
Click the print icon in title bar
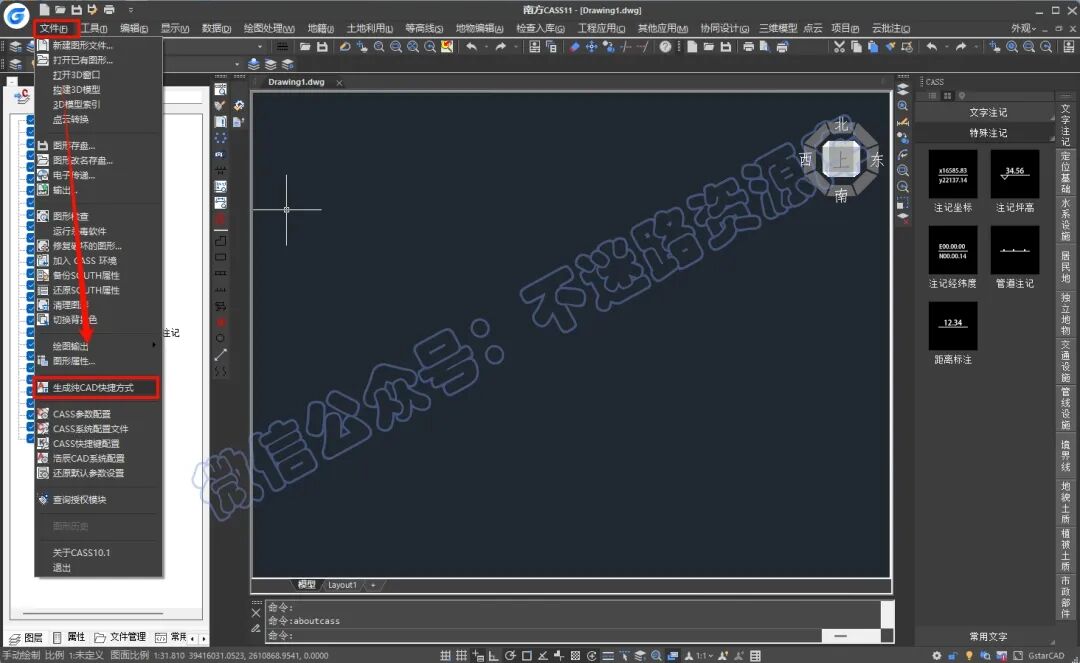109,10
